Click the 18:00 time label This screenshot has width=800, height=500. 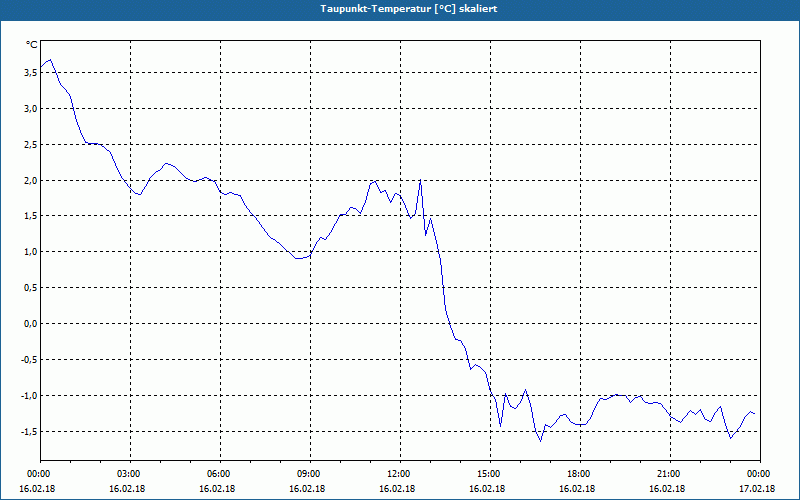coord(581,474)
